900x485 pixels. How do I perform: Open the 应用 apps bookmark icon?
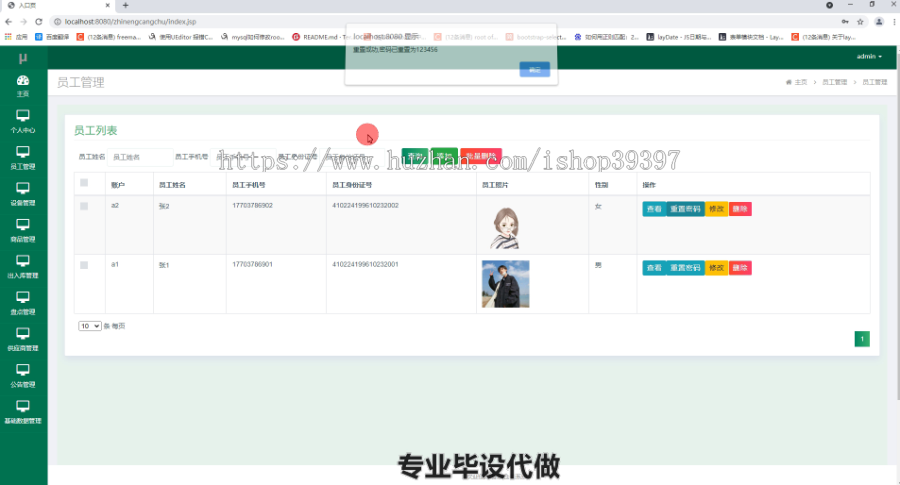click(x=16, y=37)
